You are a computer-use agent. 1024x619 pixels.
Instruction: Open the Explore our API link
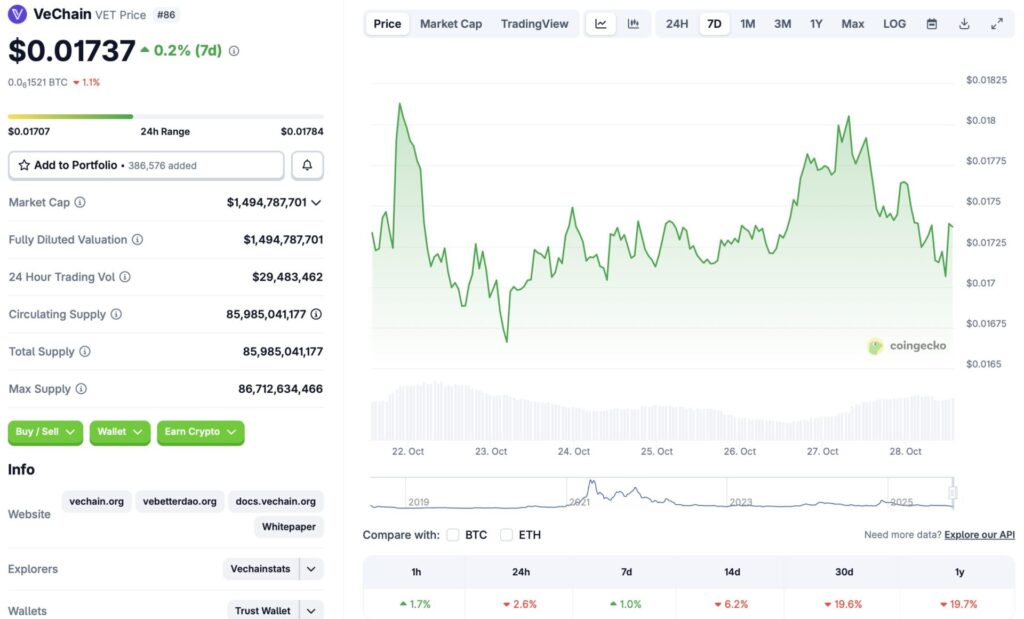pos(979,535)
